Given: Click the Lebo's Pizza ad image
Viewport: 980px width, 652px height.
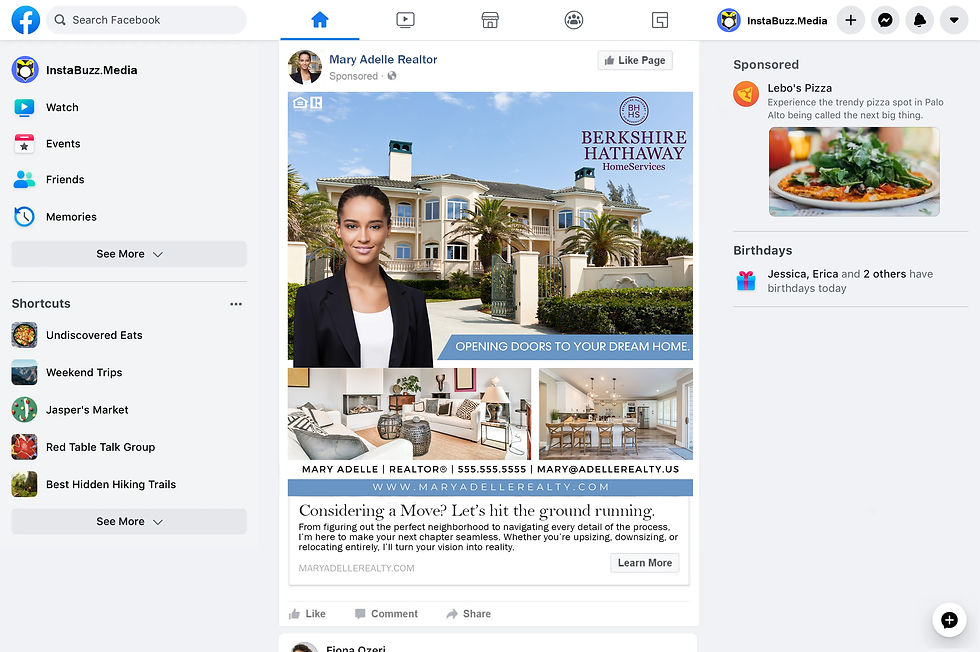Looking at the screenshot, I should (854, 172).
